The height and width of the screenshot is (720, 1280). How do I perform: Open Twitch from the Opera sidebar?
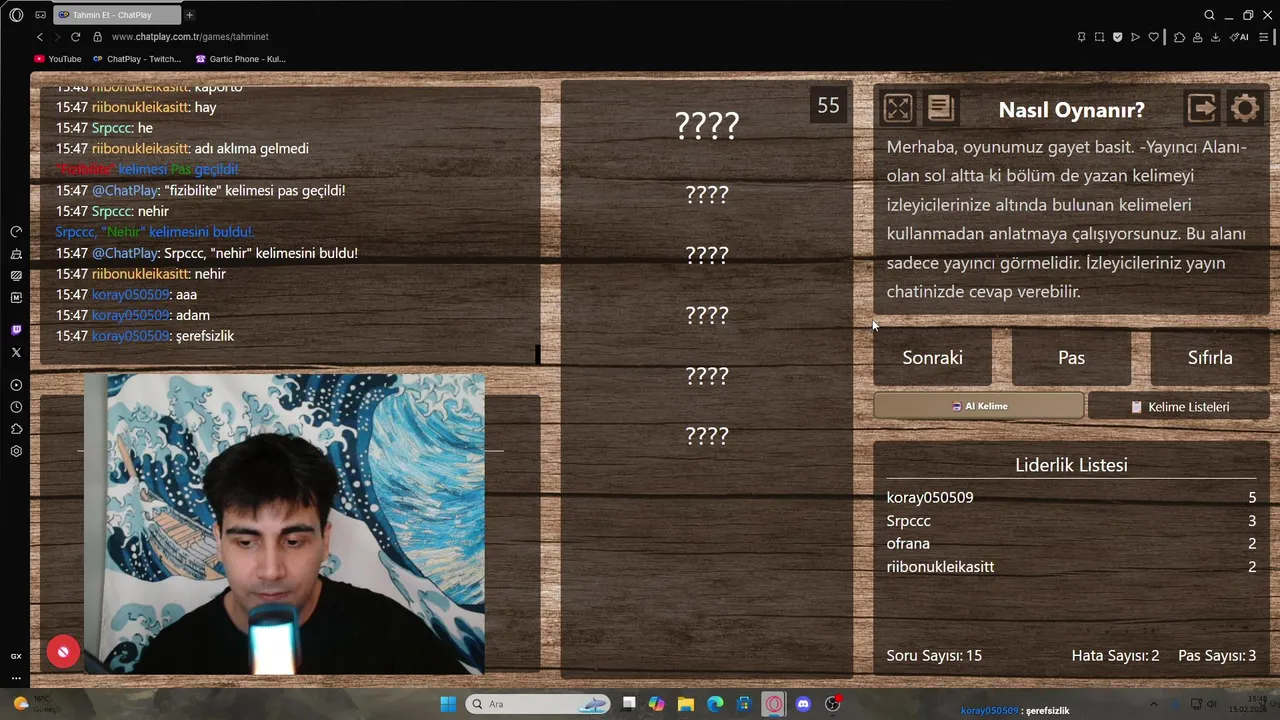pos(16,330)
